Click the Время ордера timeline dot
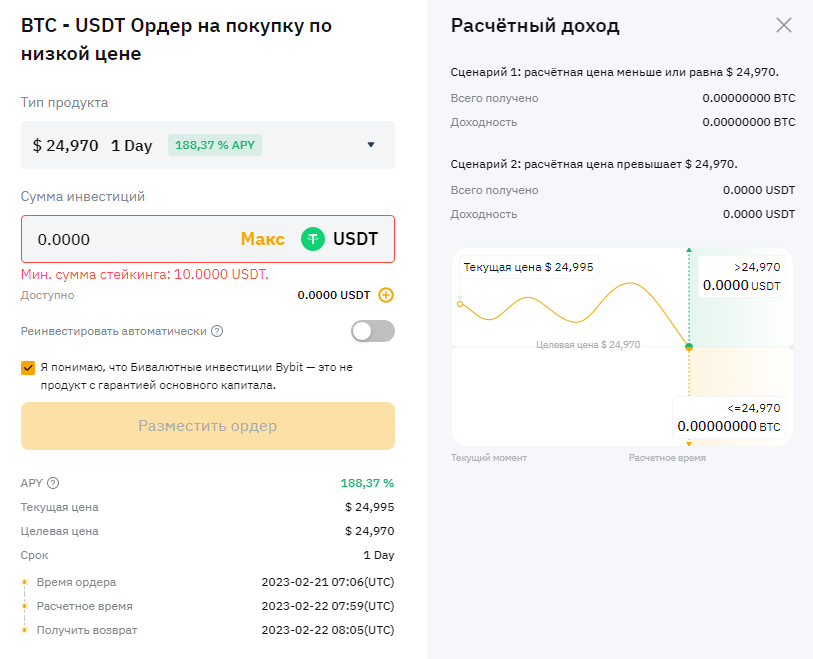813x659 pixels. 25,582
